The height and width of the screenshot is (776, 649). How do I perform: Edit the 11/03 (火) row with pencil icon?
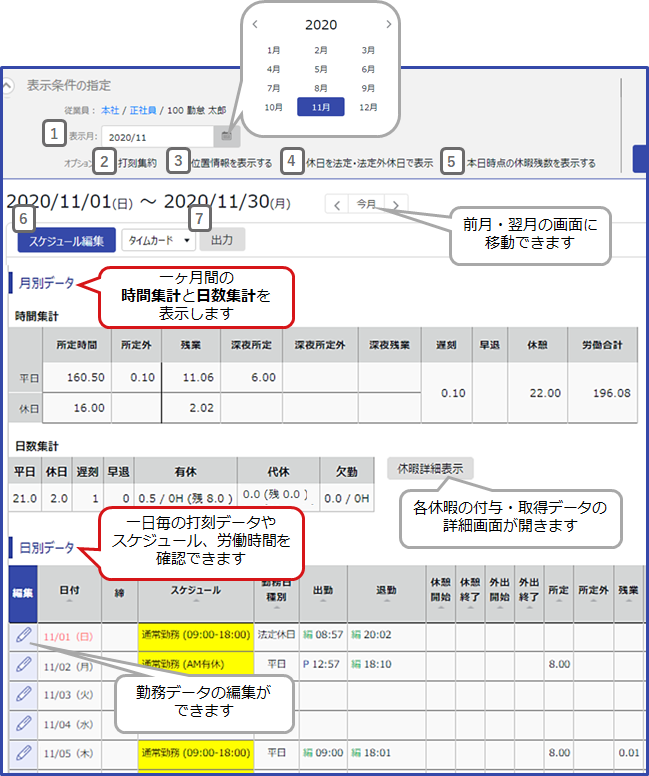(x=23, y=693)
